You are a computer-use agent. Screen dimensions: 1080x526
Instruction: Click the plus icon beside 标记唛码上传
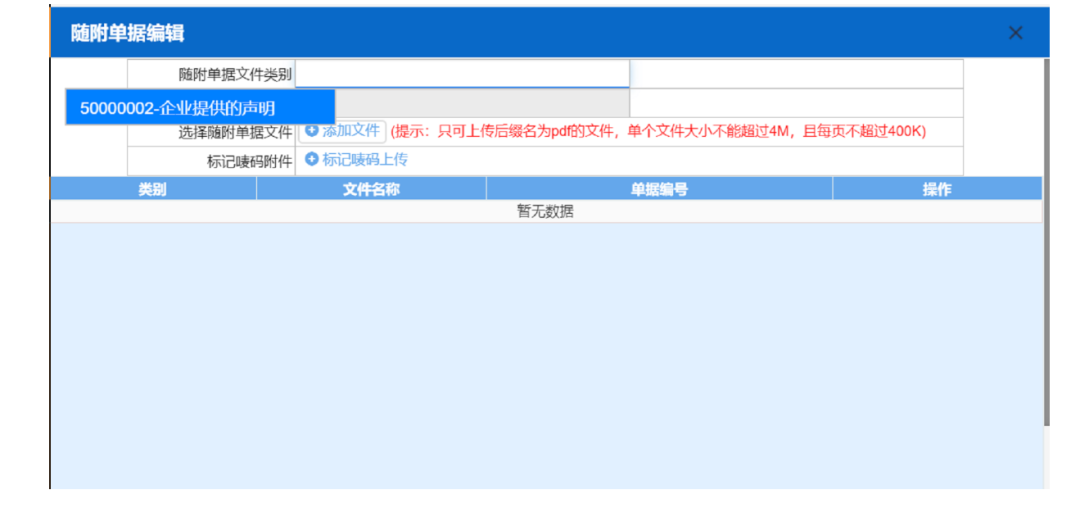point(311,160)
